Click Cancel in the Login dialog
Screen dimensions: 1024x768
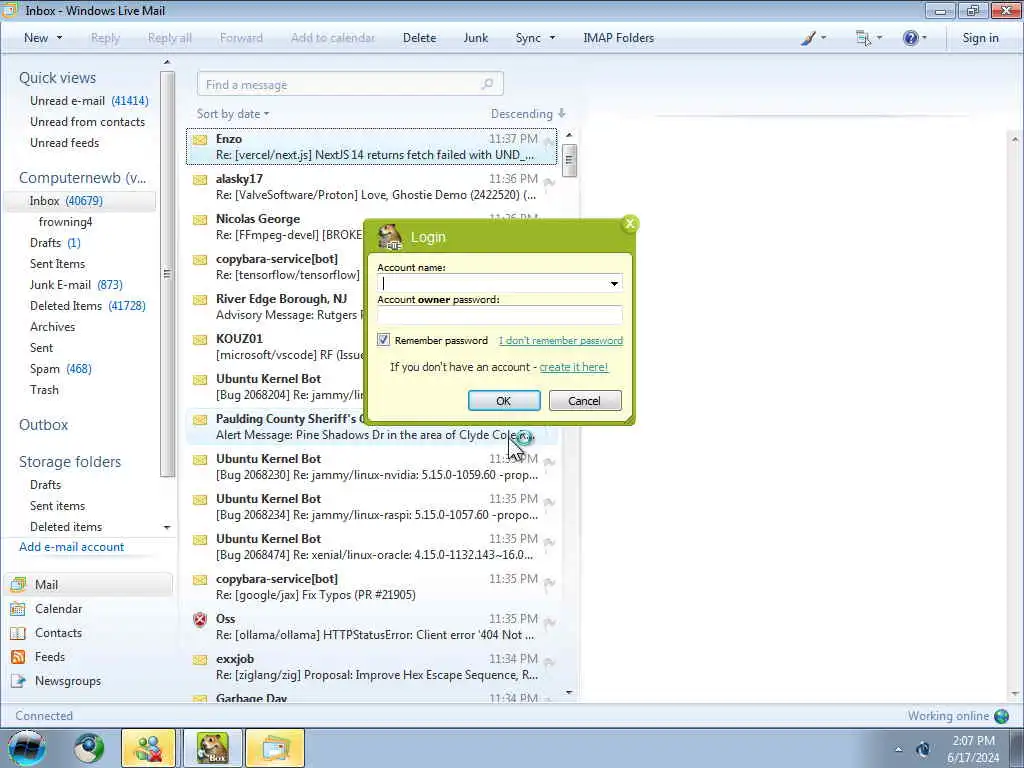[x=584, y=400]
